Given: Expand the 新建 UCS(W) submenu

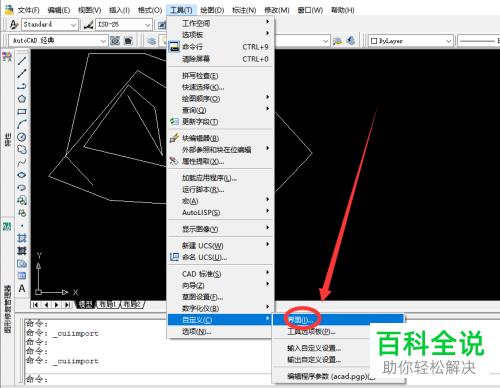Looking at the screenshot, I should [x=221, y=246].
